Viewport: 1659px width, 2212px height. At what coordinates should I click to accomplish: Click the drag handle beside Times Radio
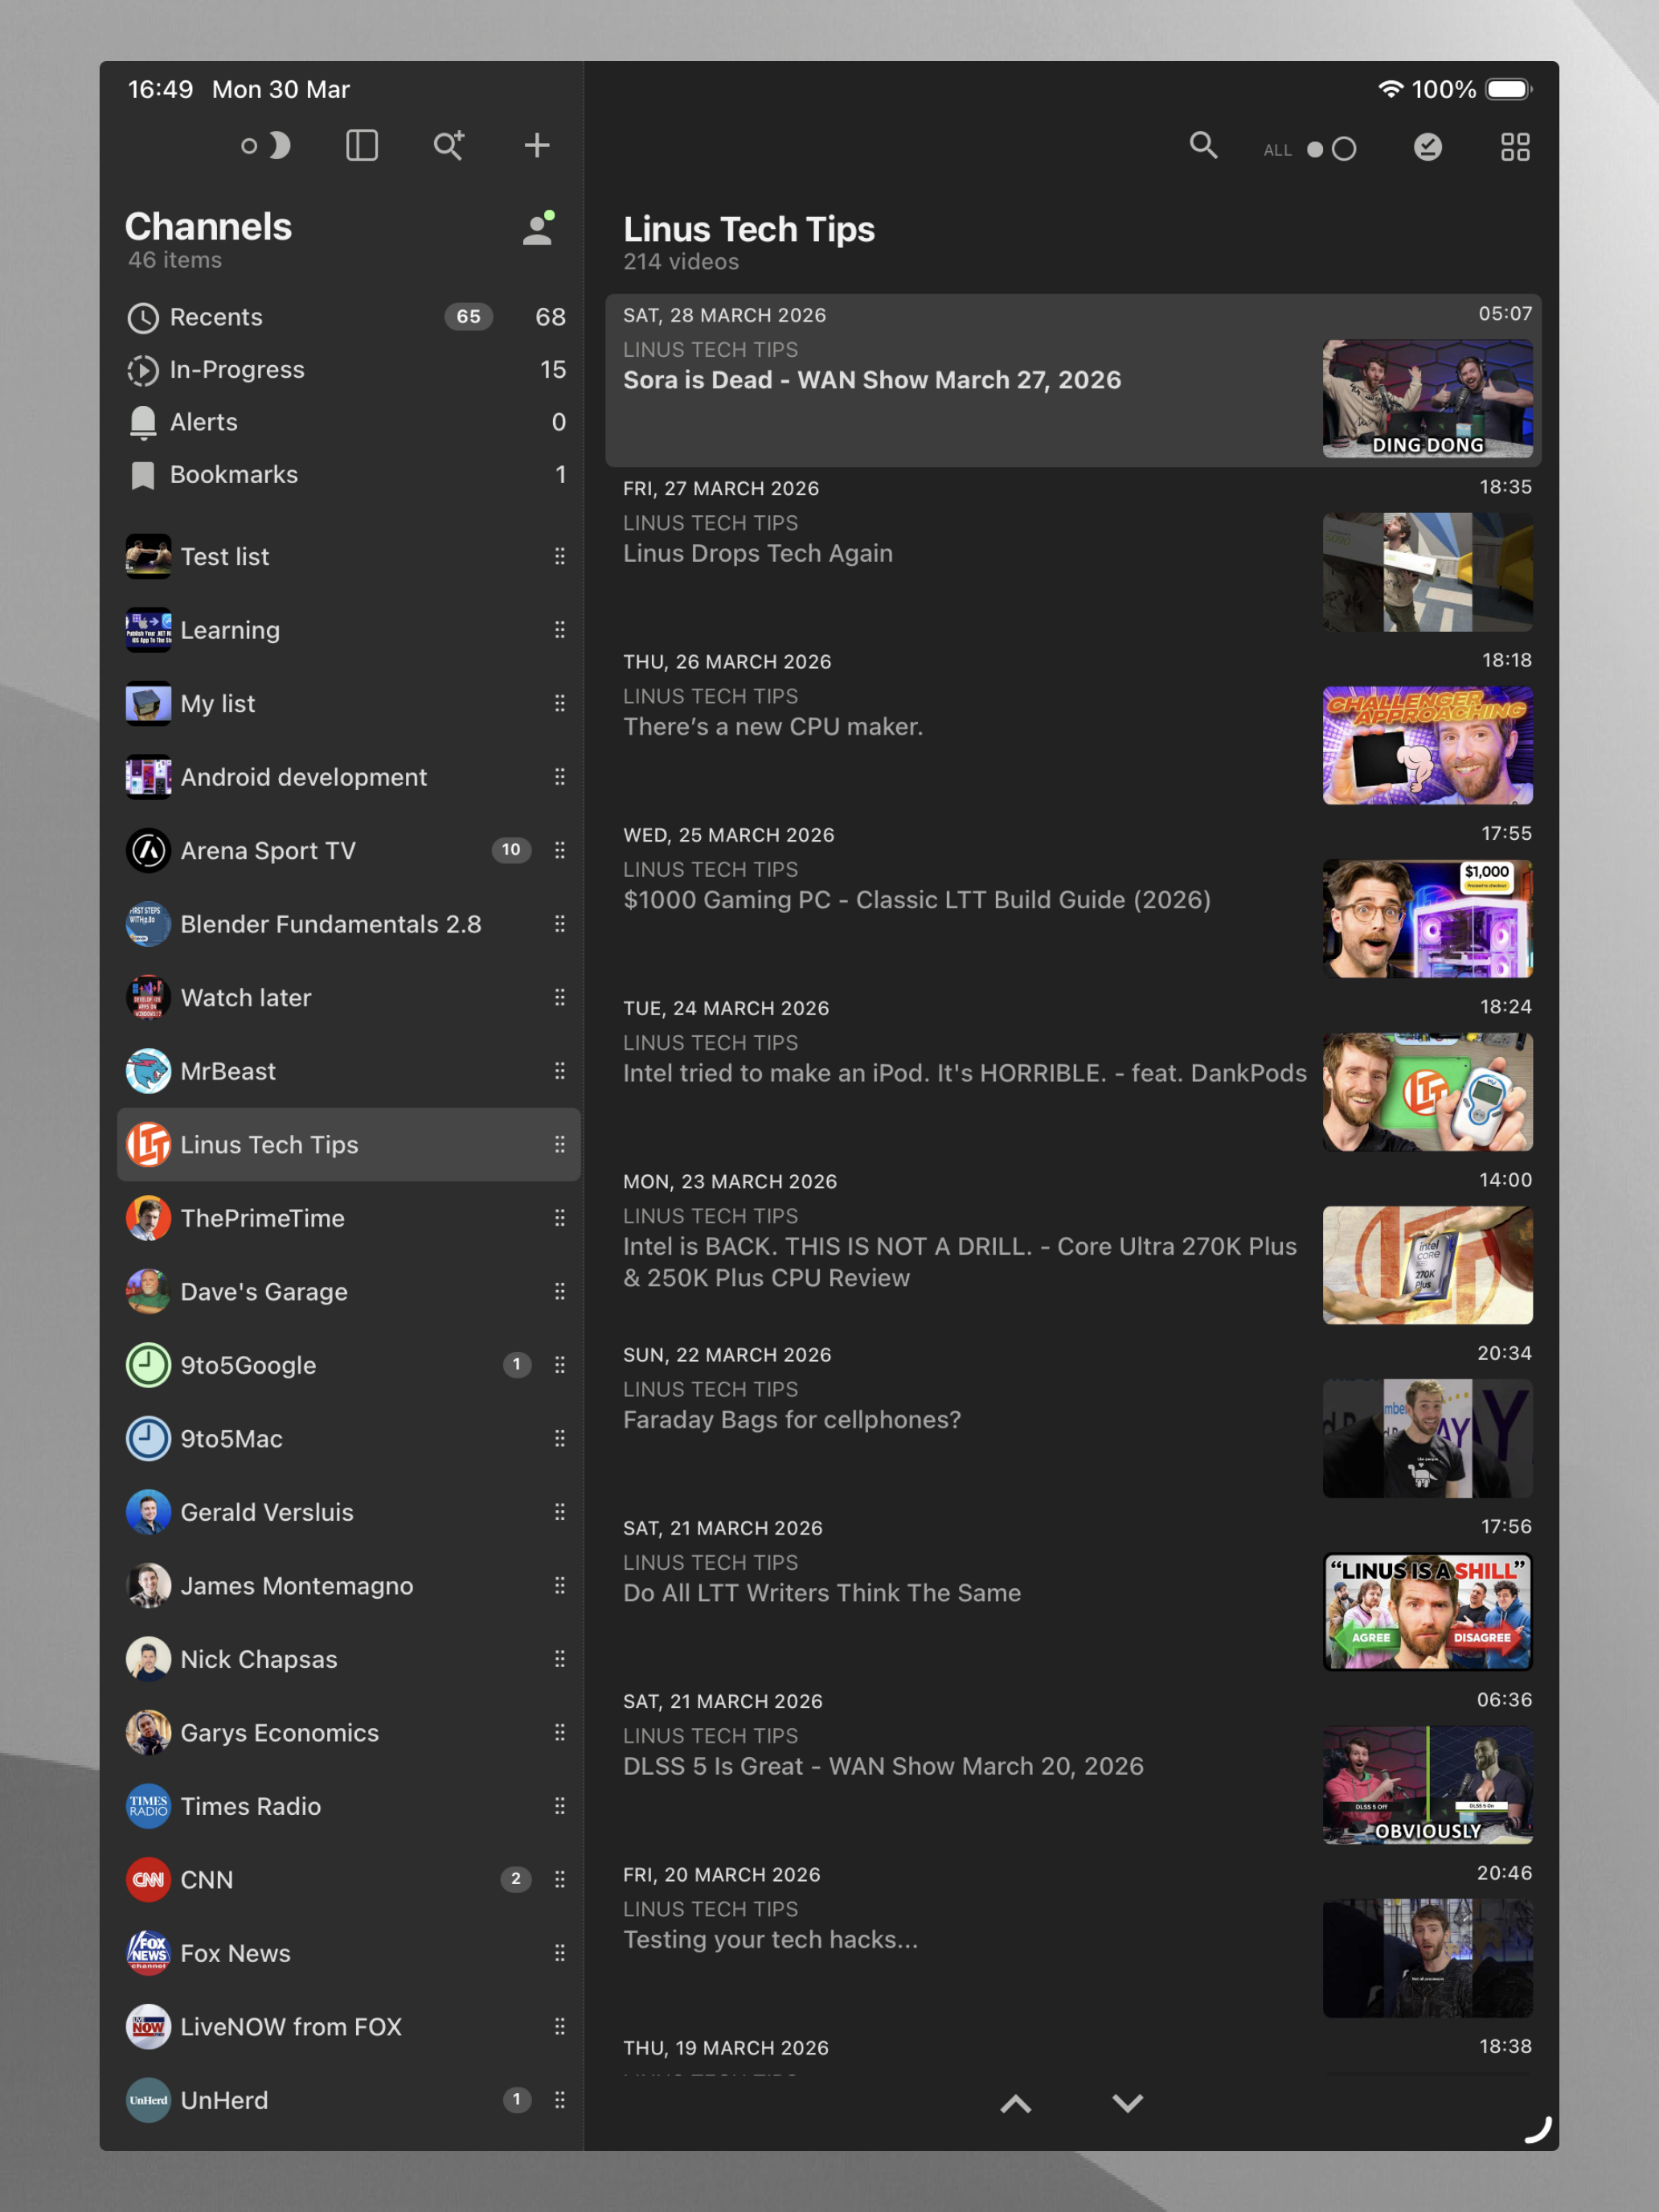point(560,1806)
